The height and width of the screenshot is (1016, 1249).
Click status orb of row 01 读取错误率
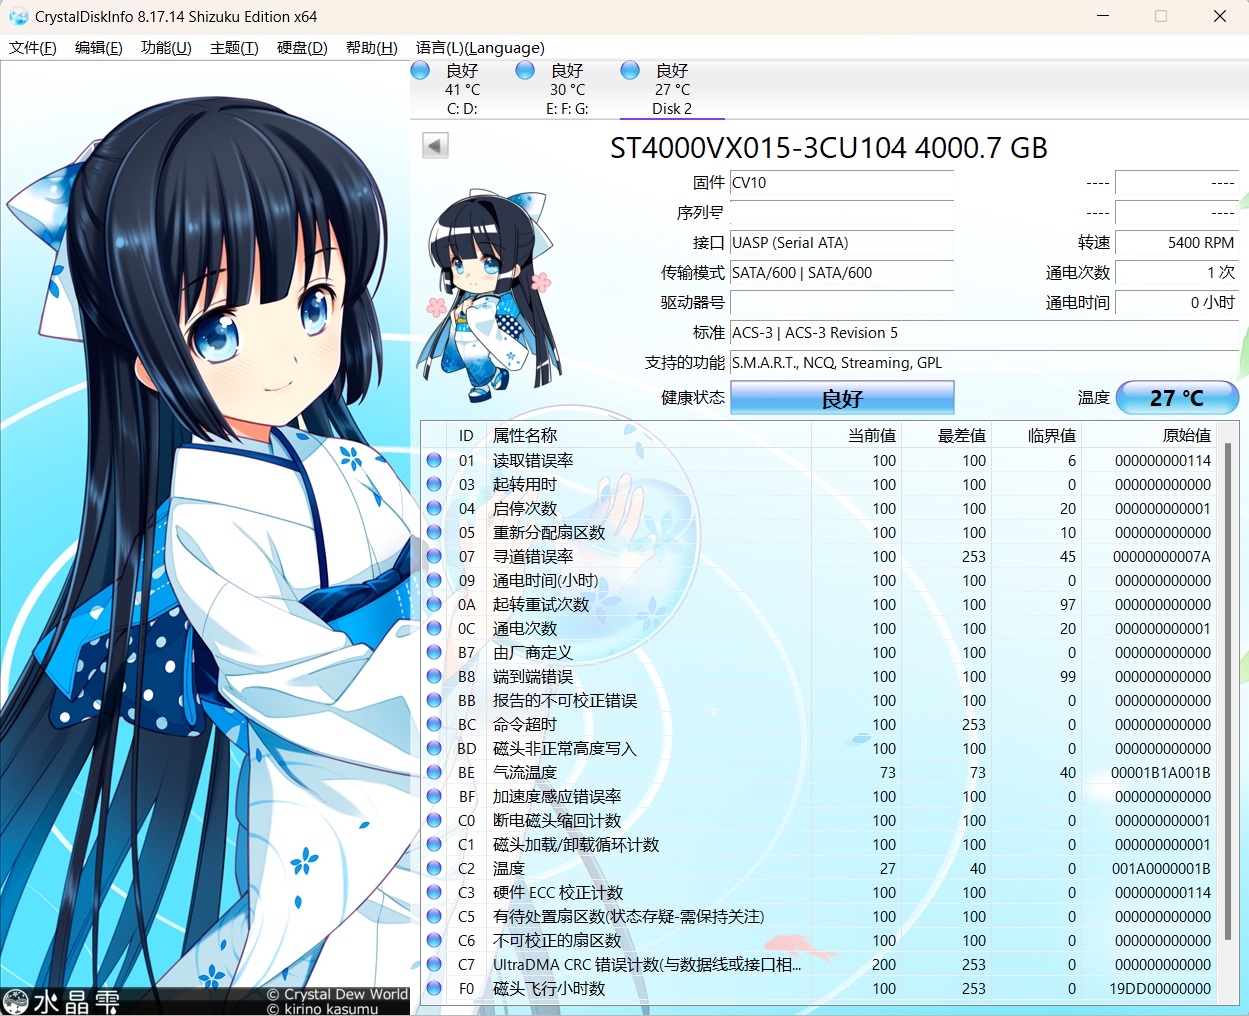click(434, 460)
